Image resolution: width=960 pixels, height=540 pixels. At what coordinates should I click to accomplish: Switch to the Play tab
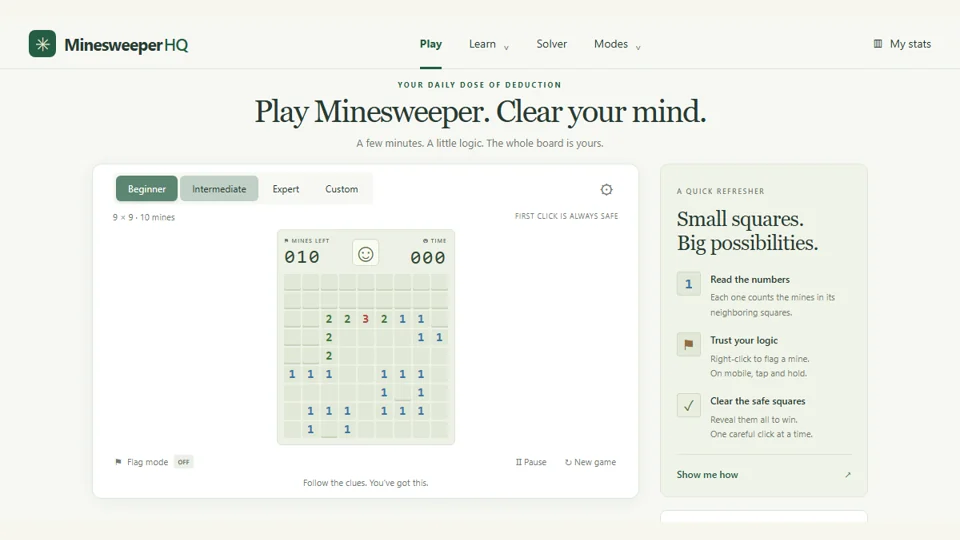coord(430,44)
